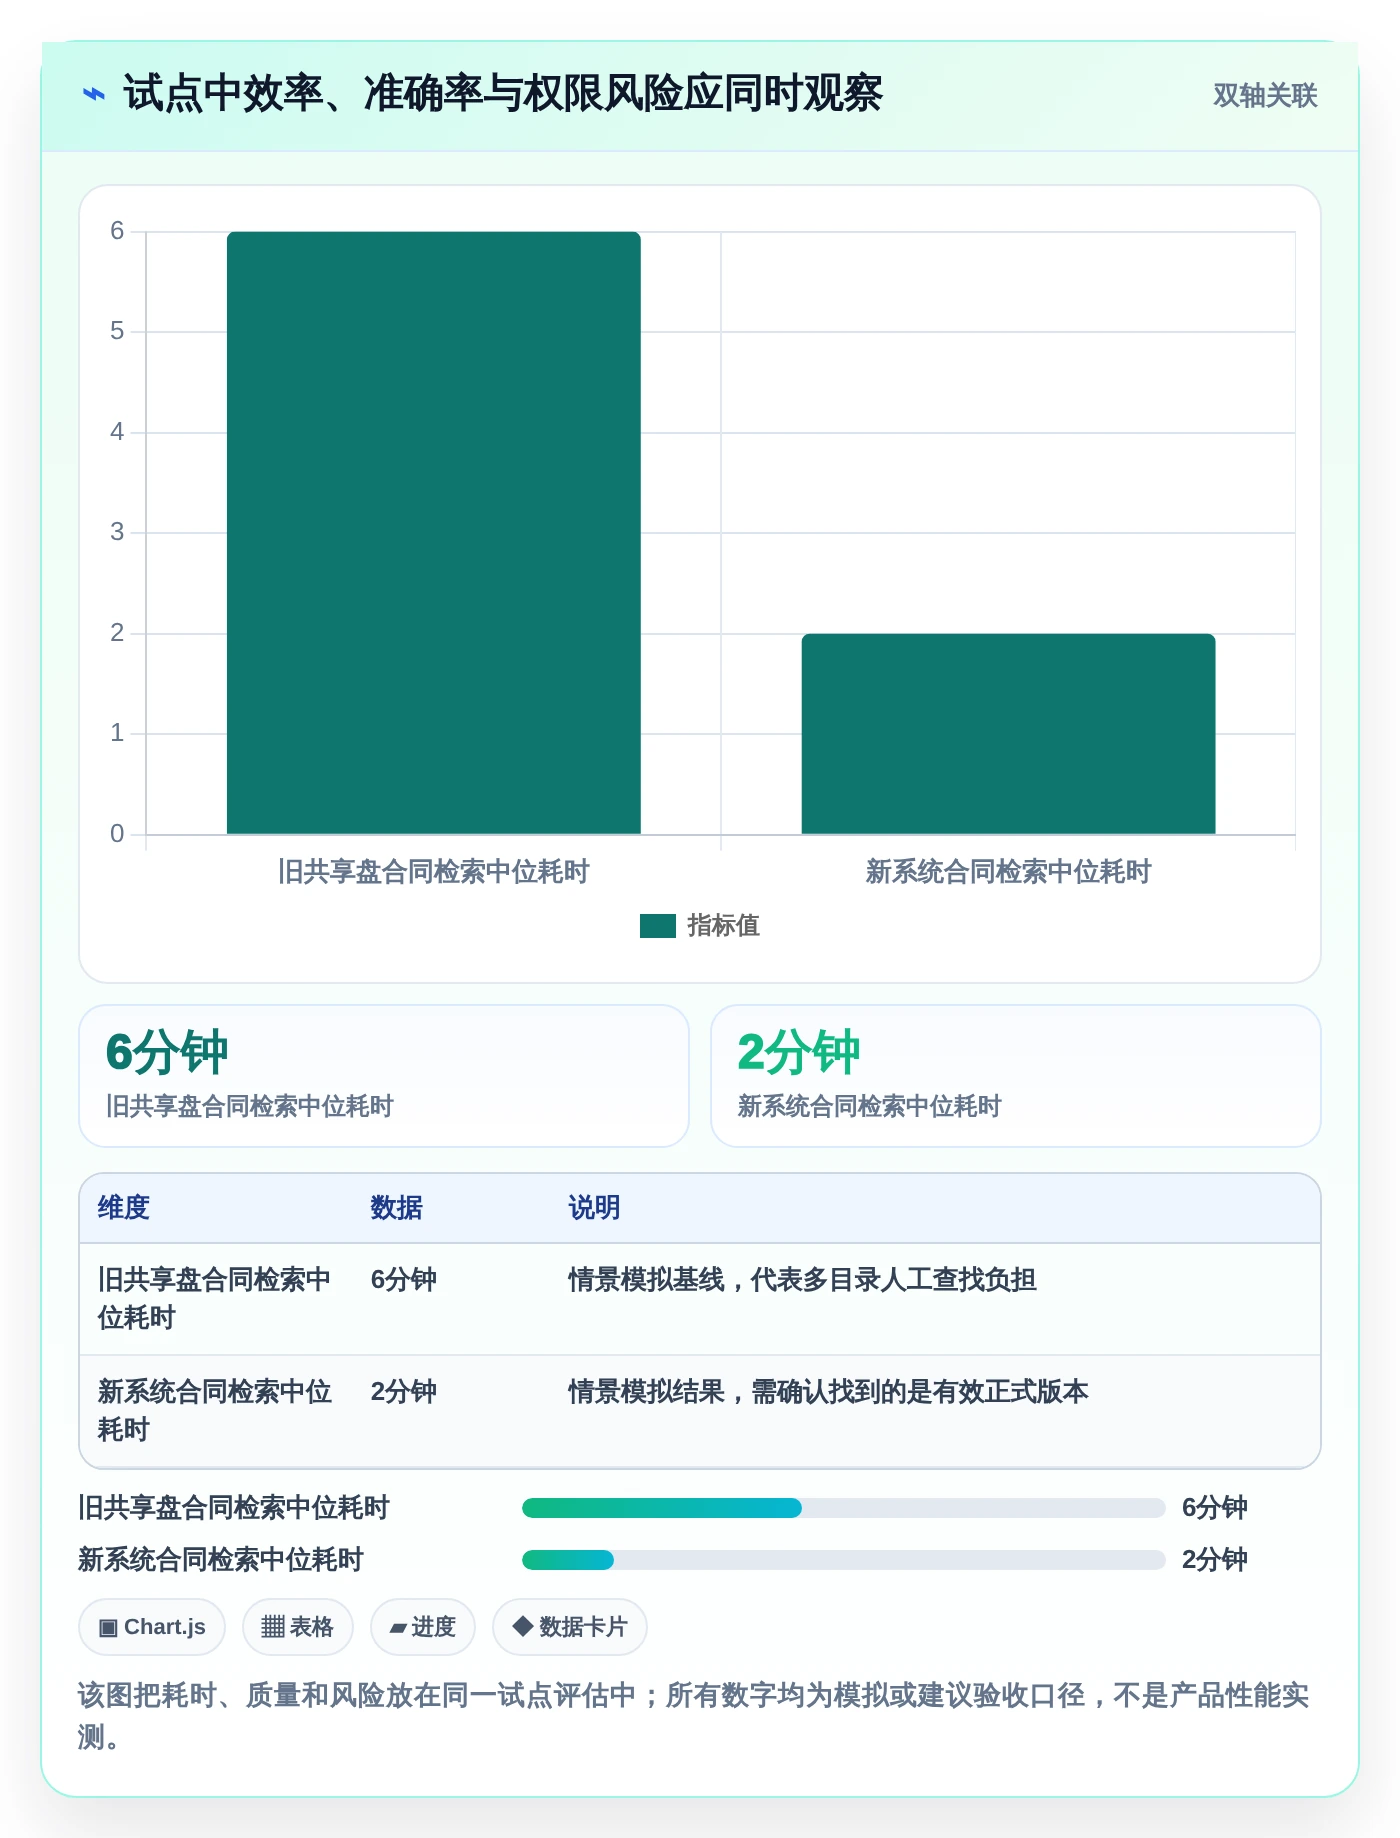Click the y-axis tick label 0

coord(117,834)
